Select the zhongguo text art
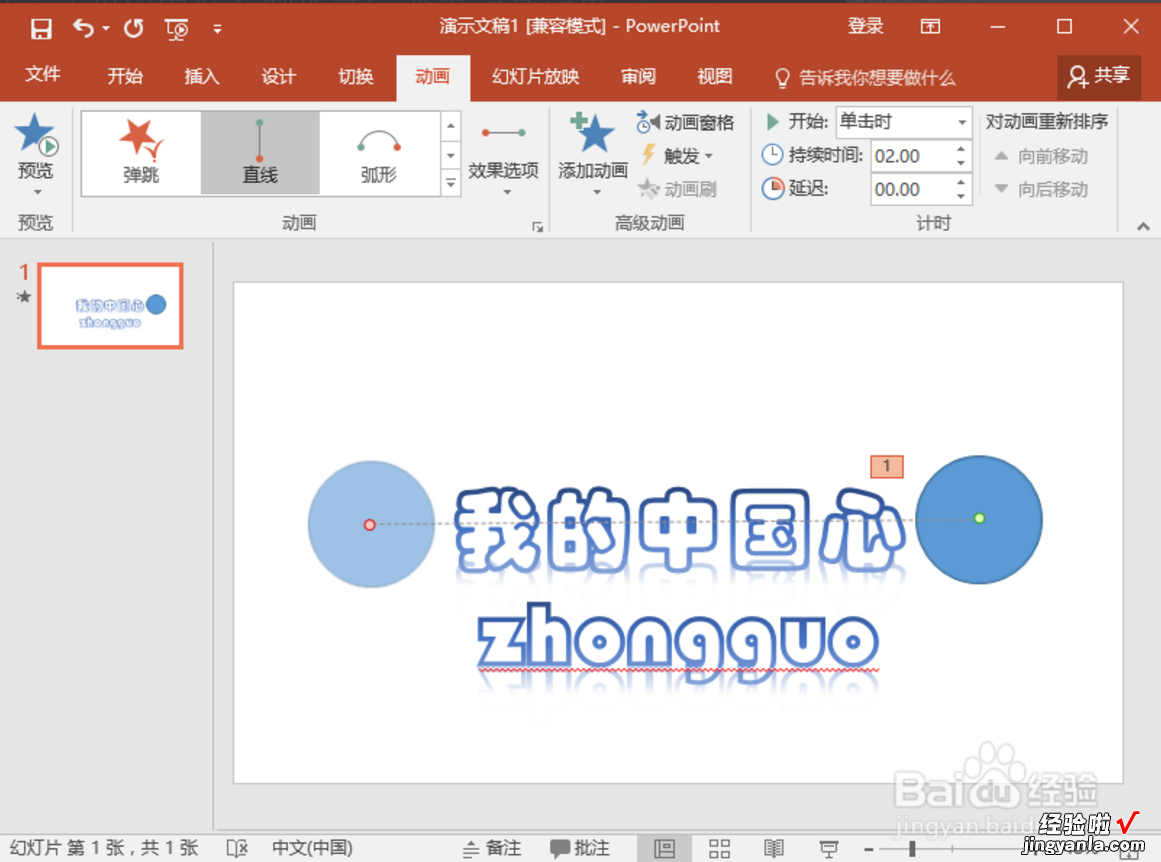 [677, 643]
